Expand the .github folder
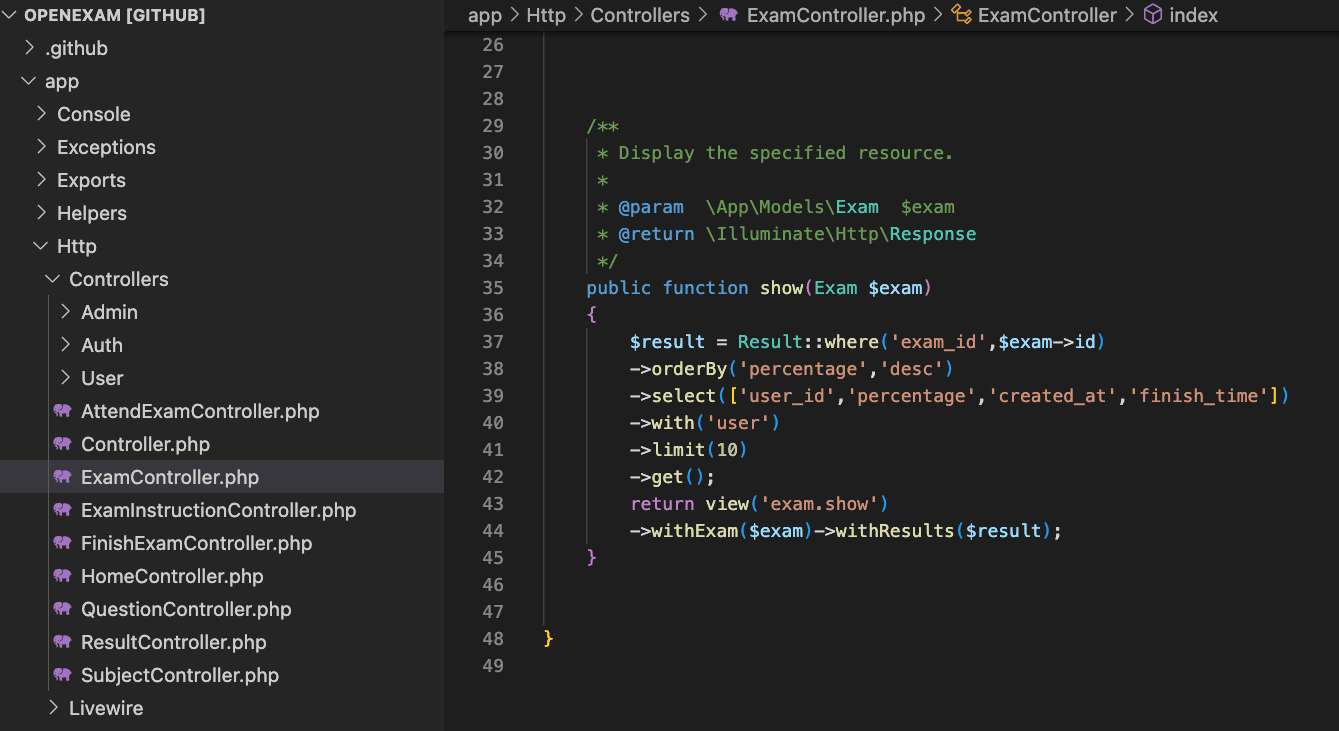This screenshot has height=731, width=1339. click(x=30, y=48)
